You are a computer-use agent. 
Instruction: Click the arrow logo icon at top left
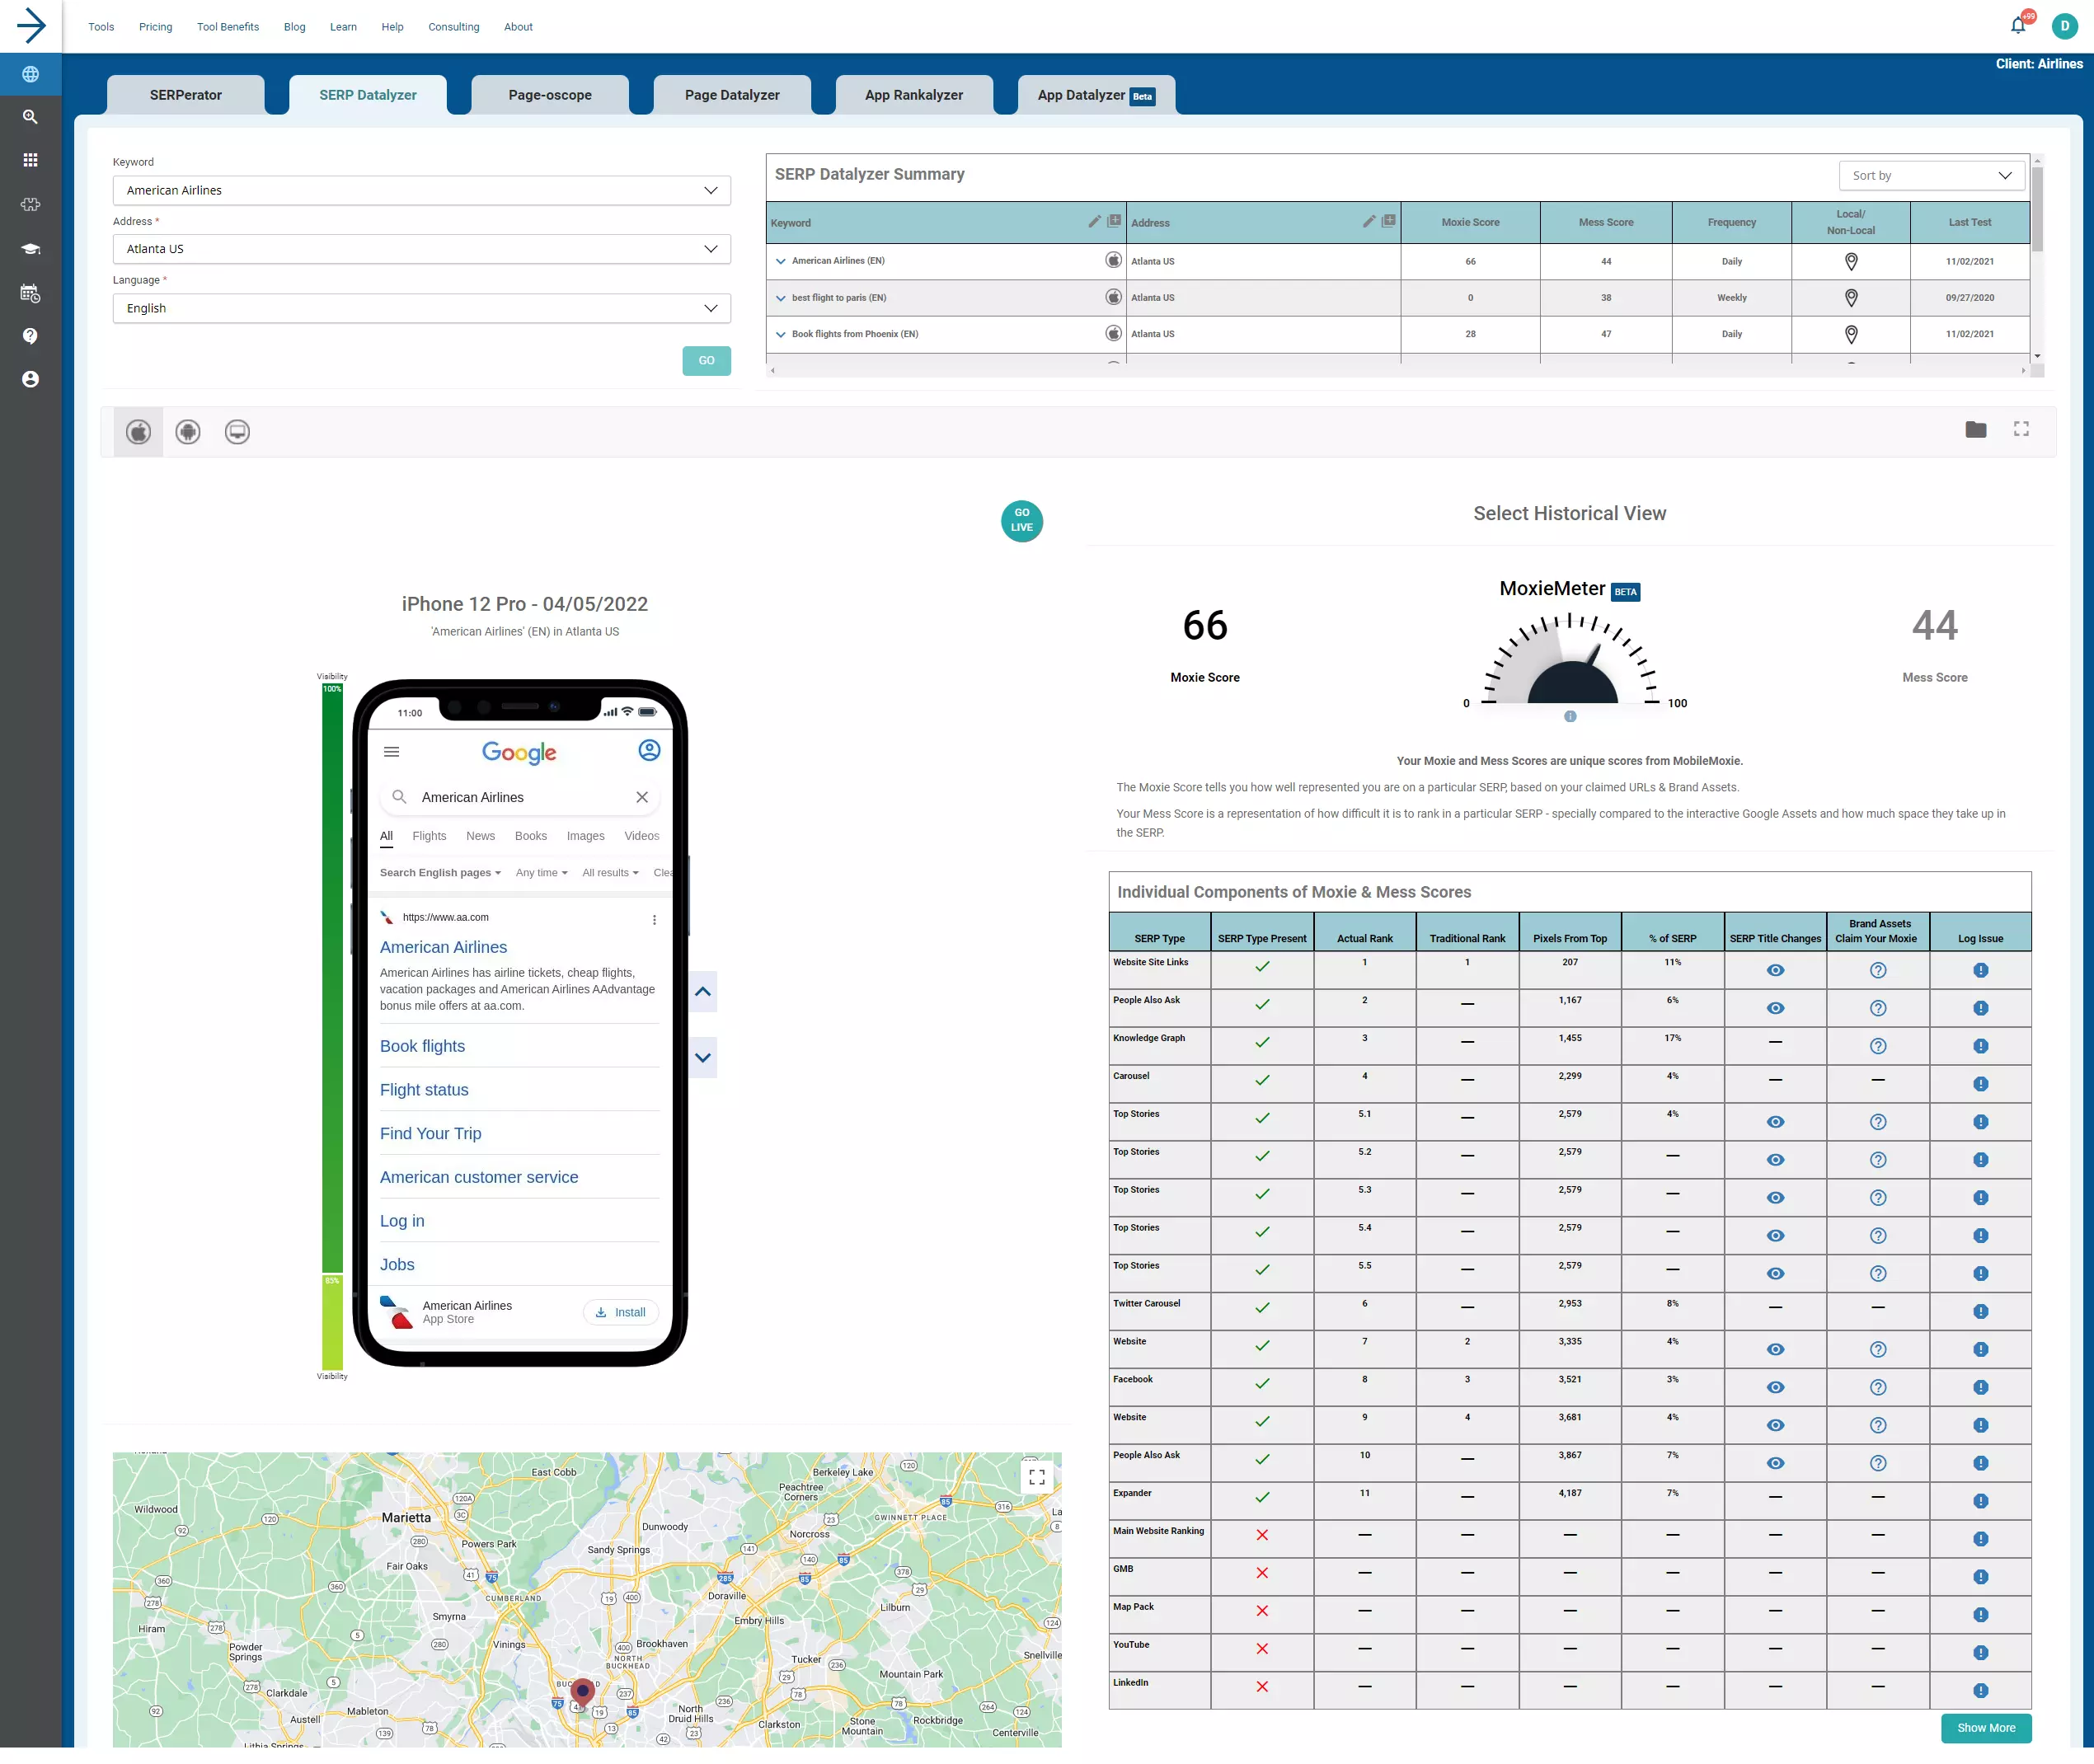point(31,26)
